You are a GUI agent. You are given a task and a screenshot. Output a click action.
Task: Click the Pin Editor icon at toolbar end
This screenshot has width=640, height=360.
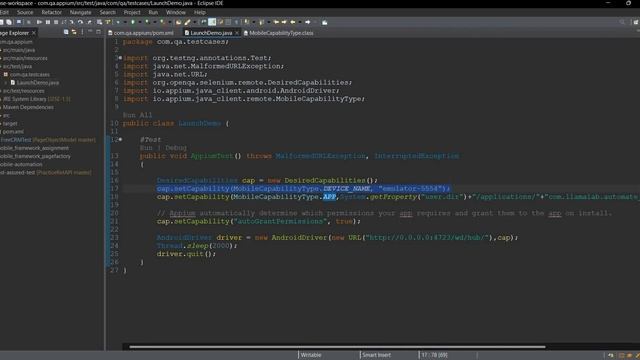pos(324,22)
